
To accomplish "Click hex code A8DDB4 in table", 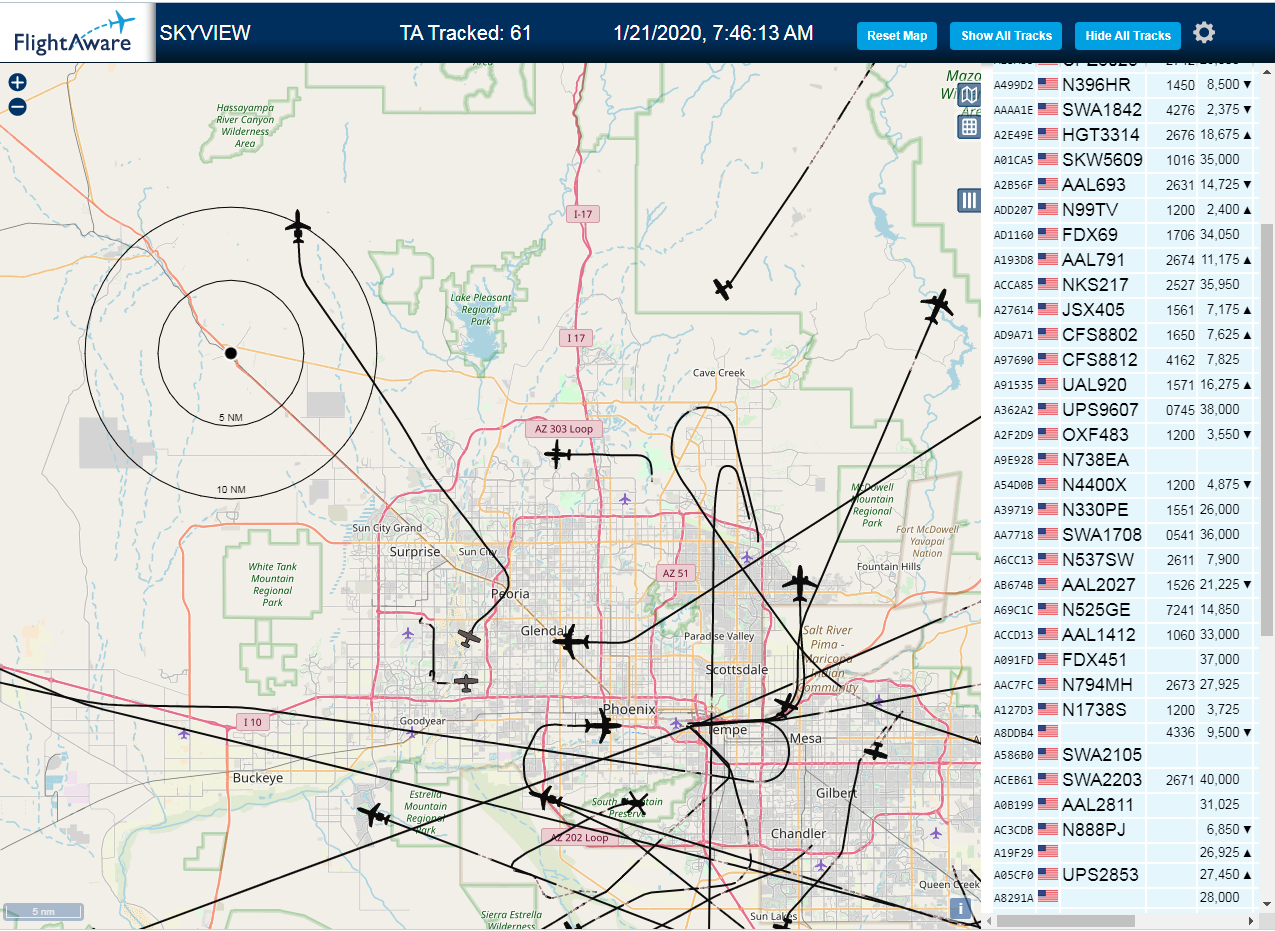I will [1013, 733].
